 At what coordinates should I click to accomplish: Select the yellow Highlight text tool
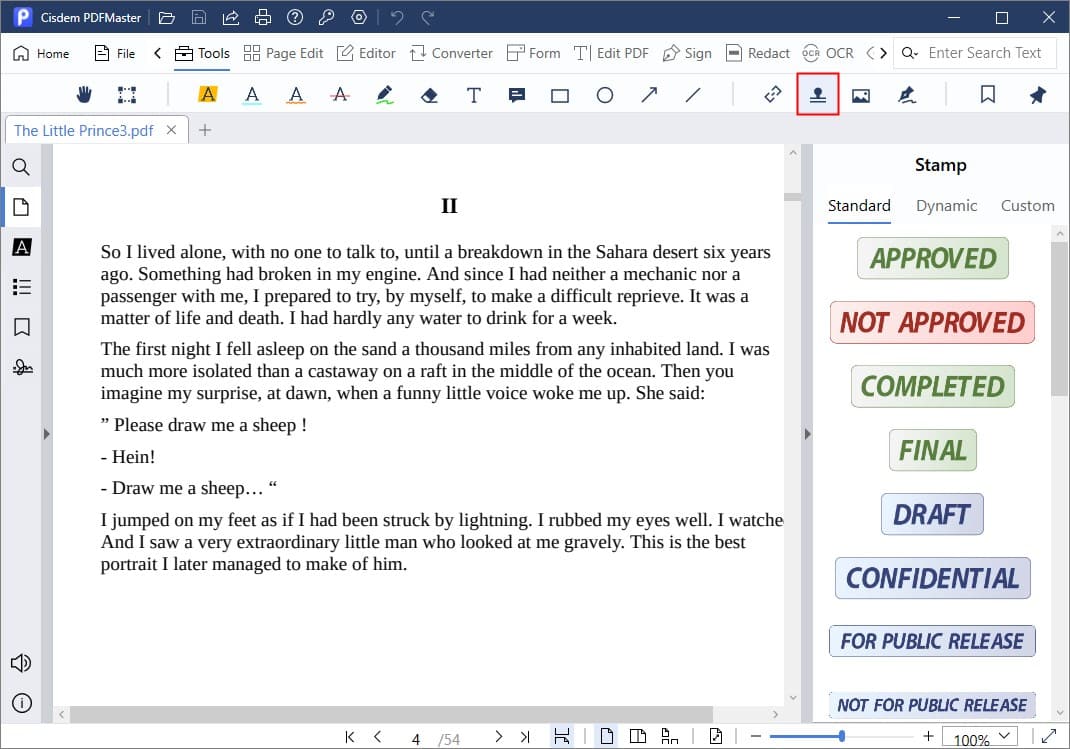pos(206,94)
